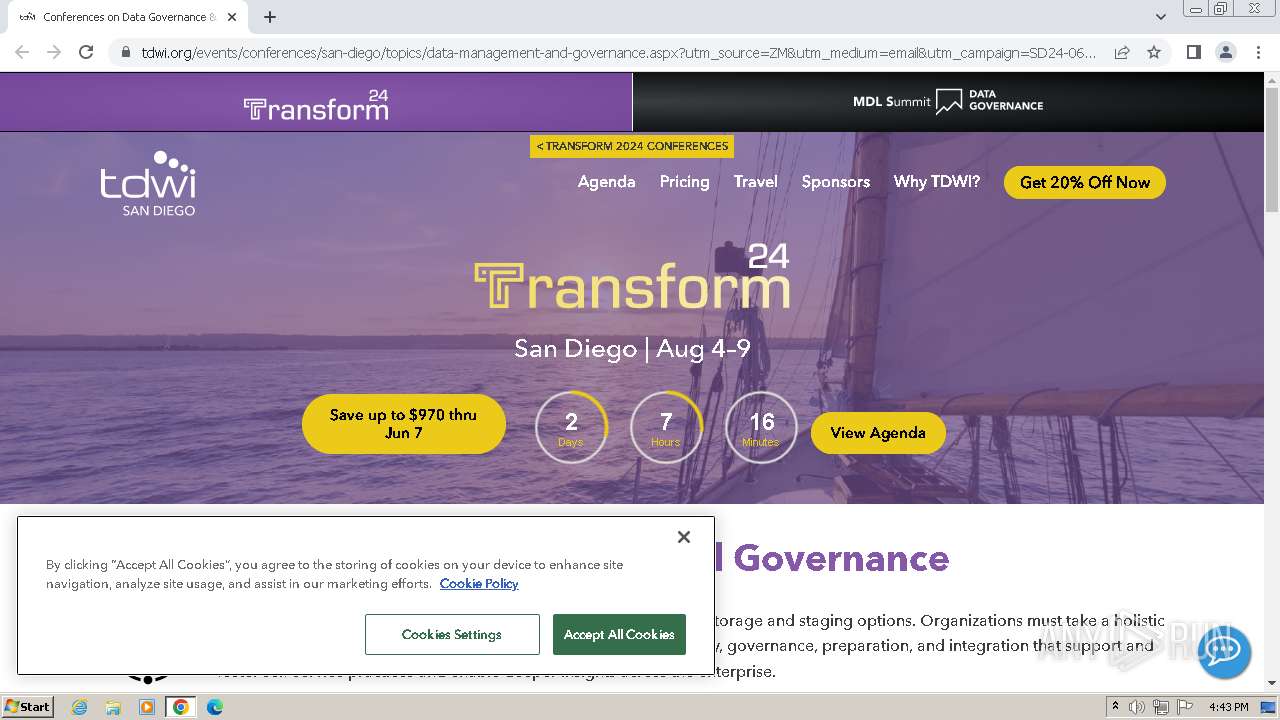
Task: Open the Why TDWI? menu item
Action: click(937, 182)
